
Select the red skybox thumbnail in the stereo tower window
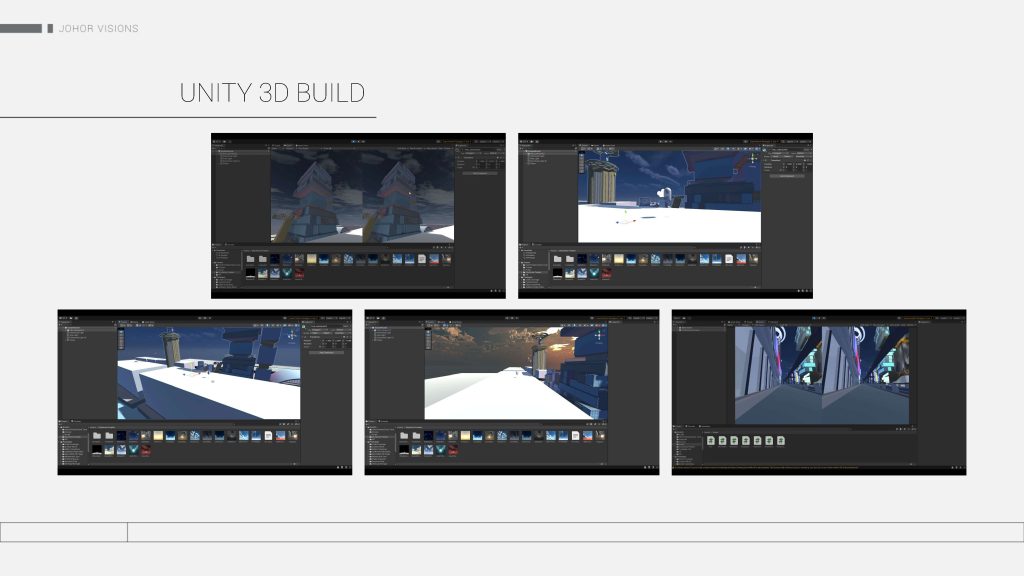pyautogui.click(x=298, y=274)
